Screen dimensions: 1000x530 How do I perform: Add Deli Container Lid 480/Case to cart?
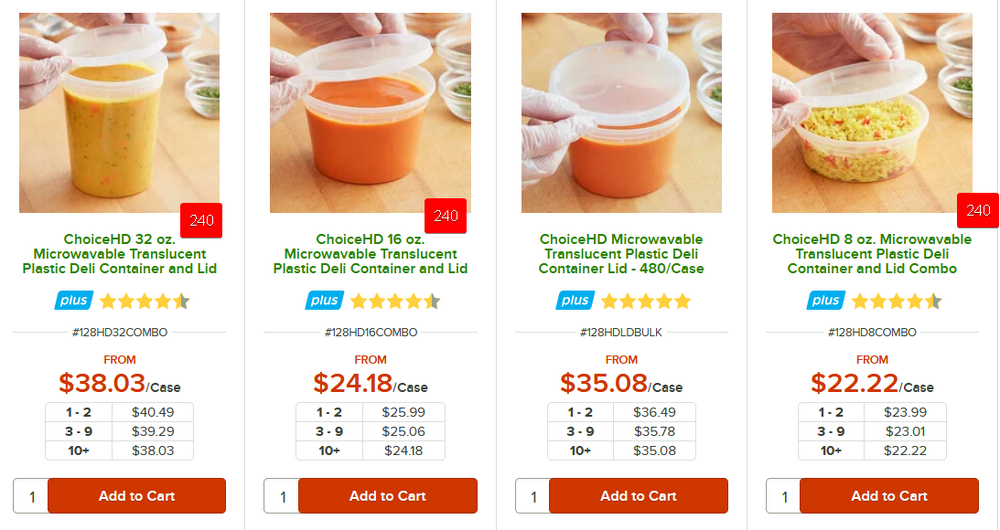coord(638,496)
